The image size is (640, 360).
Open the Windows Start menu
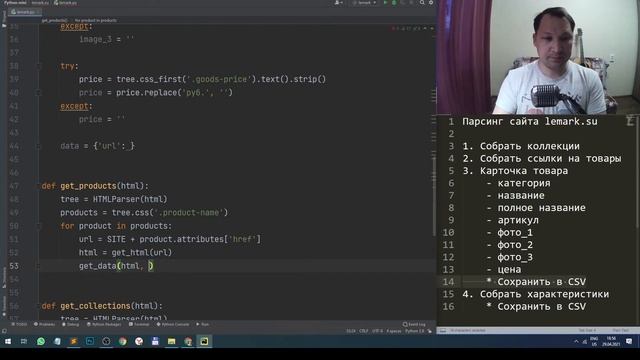(8, 341)
